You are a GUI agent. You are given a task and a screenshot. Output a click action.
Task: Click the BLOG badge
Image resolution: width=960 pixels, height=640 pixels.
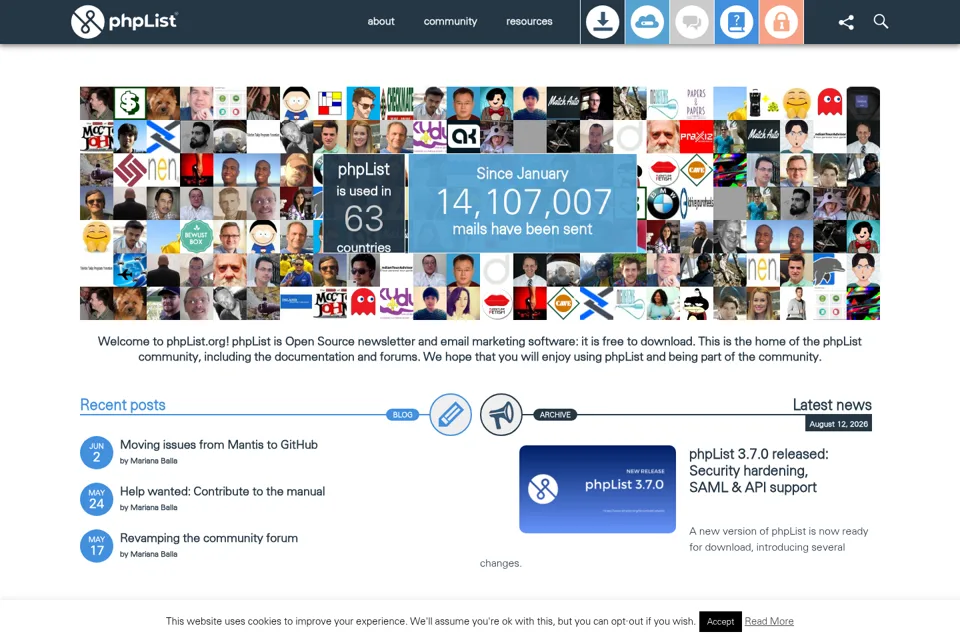point(402,415)
